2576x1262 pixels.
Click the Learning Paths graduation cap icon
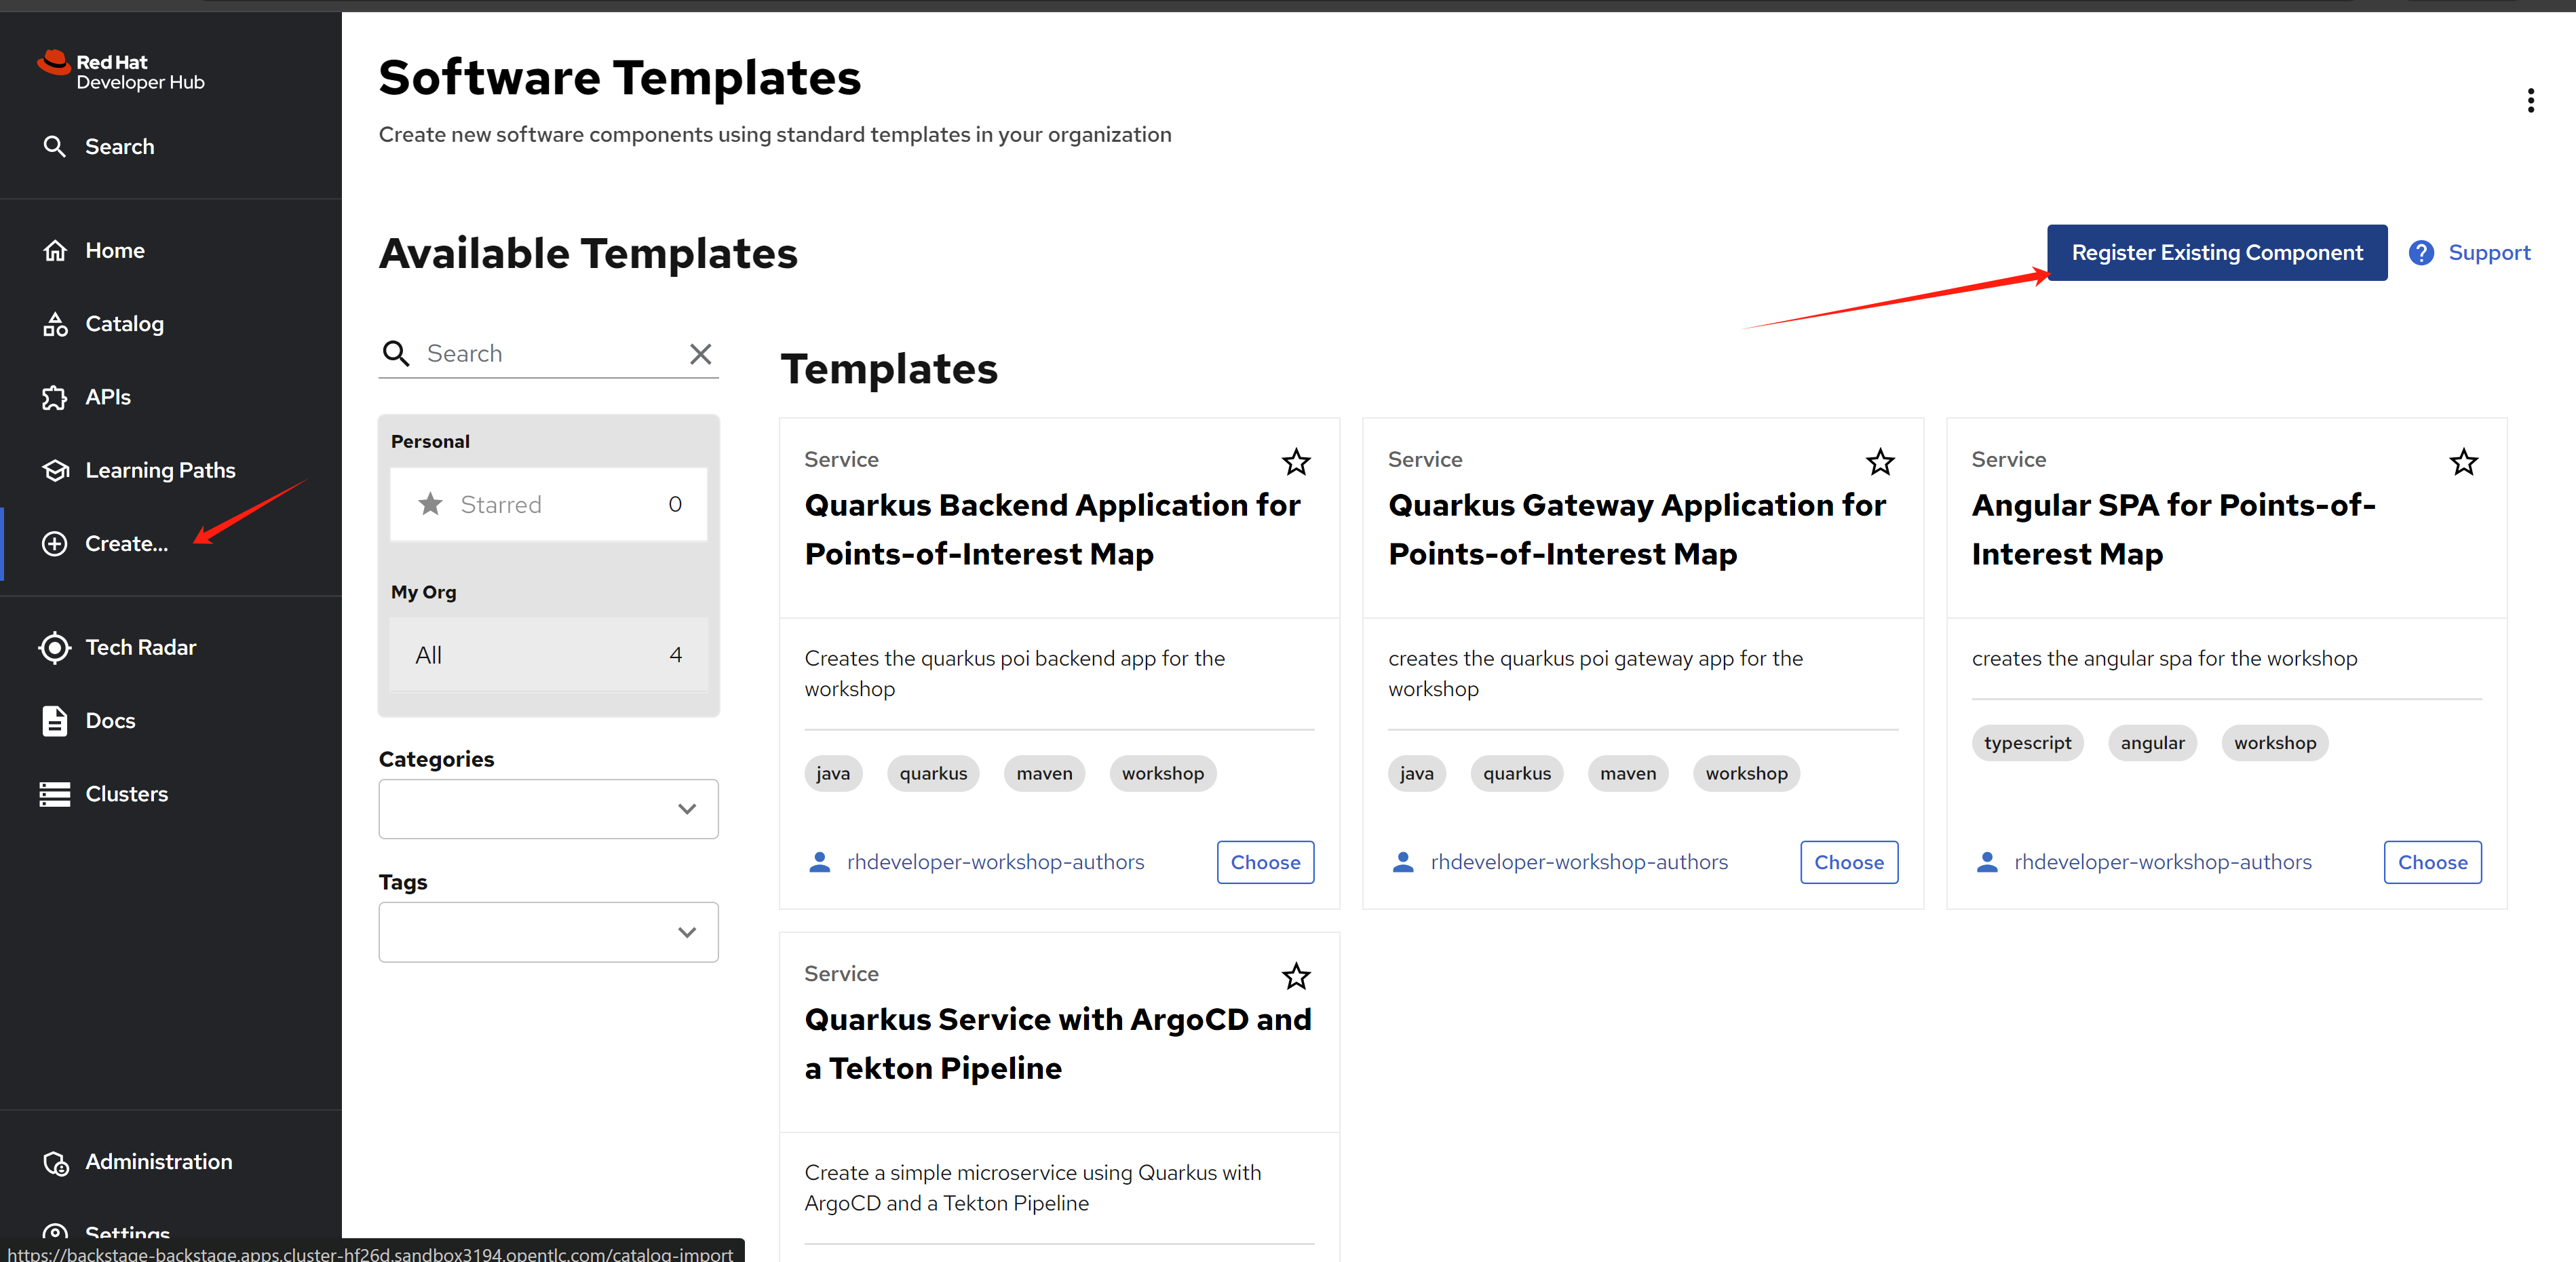tap(55, 470)
